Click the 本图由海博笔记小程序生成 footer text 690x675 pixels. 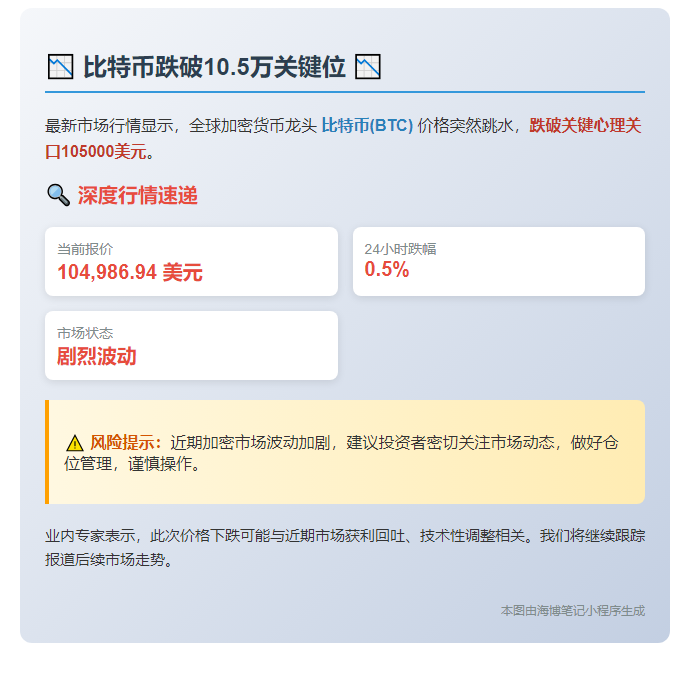[x=573, y=611]
